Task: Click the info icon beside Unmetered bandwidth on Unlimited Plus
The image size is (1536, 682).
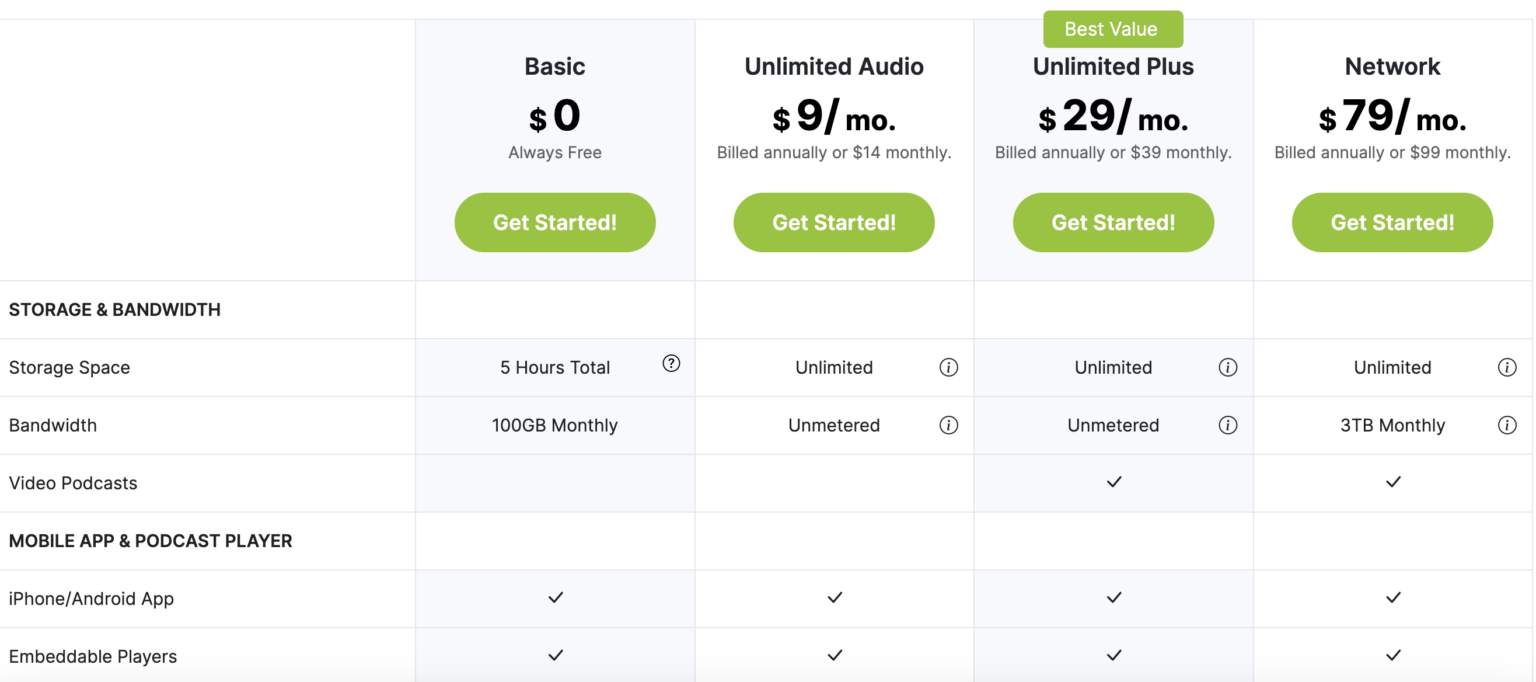Action: click(1228, 425)
